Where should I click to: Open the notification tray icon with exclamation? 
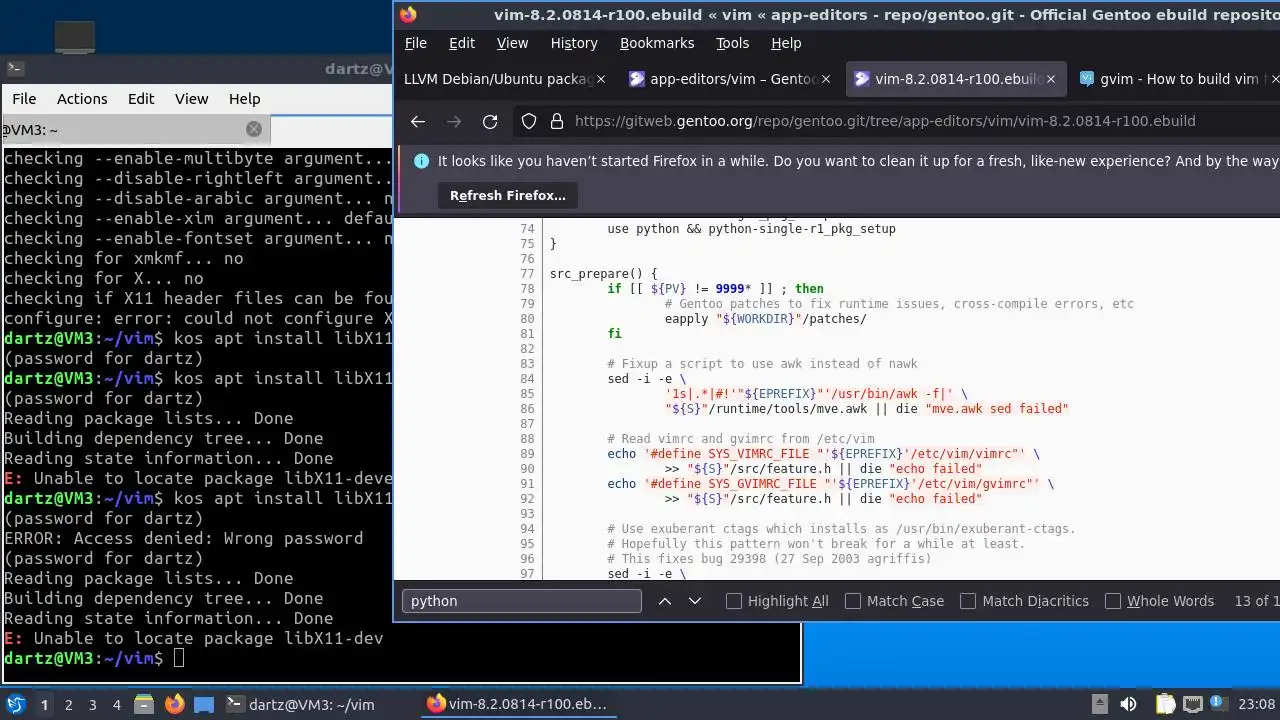click(1219, 704)
